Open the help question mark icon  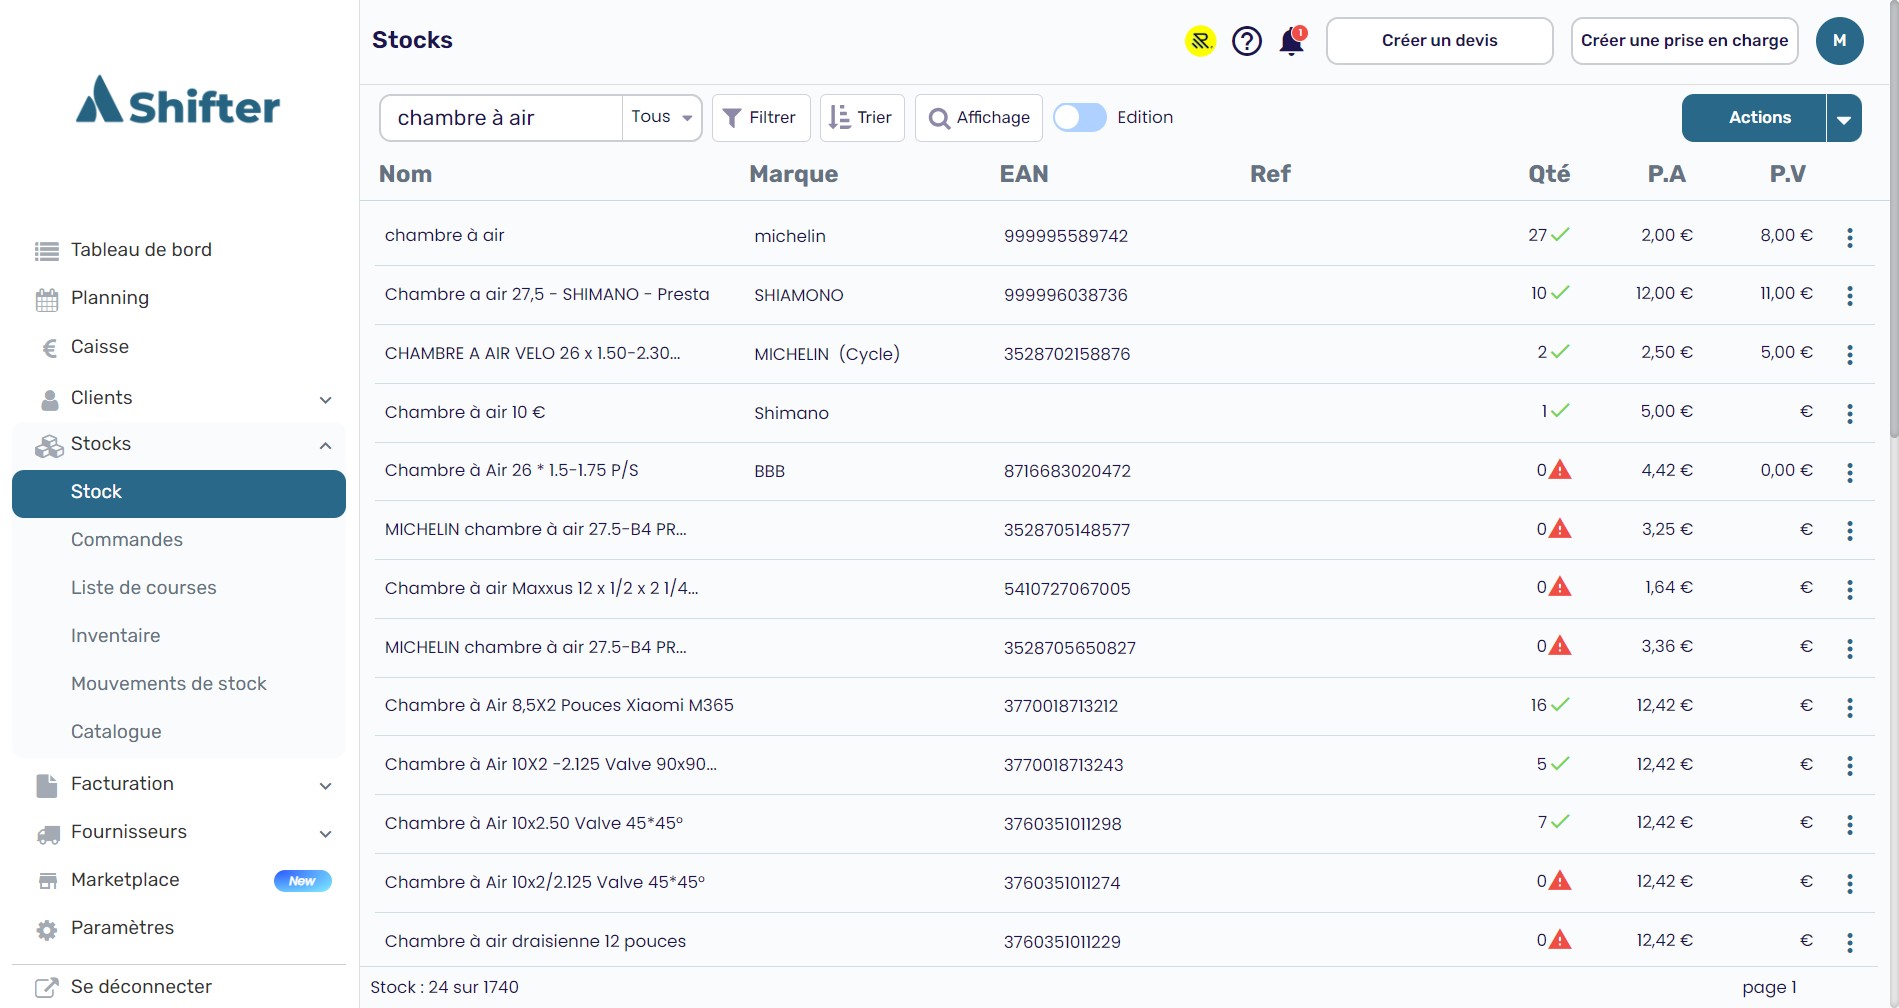pos(1247,41)
